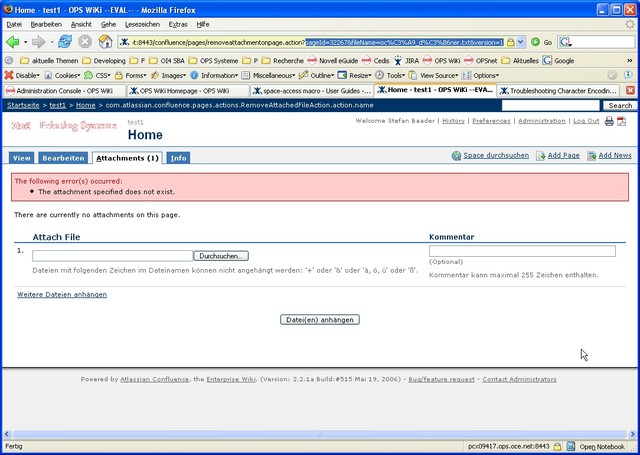Click the browser Back arrow button

[x=14, y=42]
